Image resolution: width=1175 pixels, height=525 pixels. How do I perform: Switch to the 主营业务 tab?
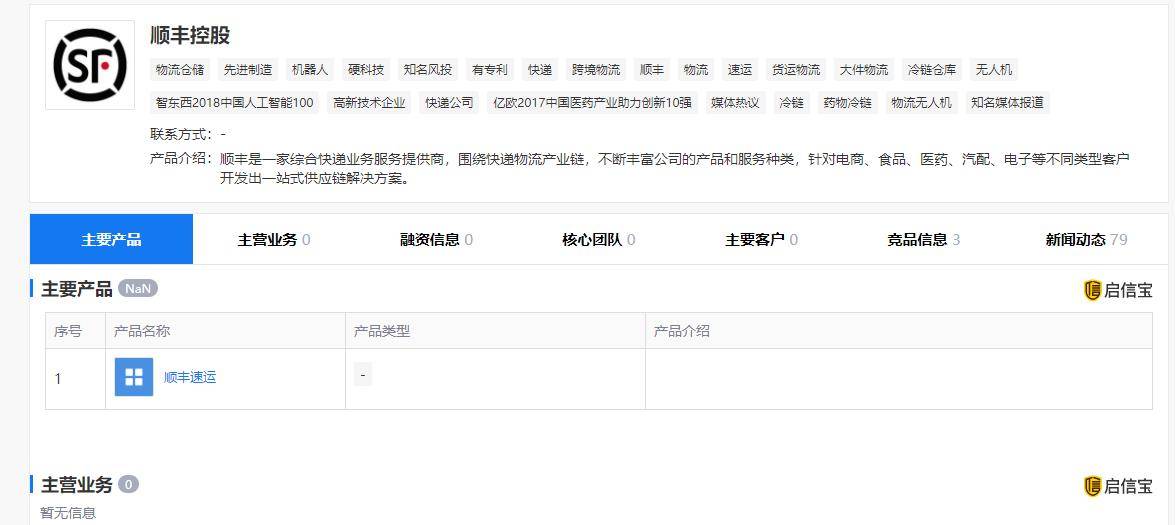click(274, 240)
